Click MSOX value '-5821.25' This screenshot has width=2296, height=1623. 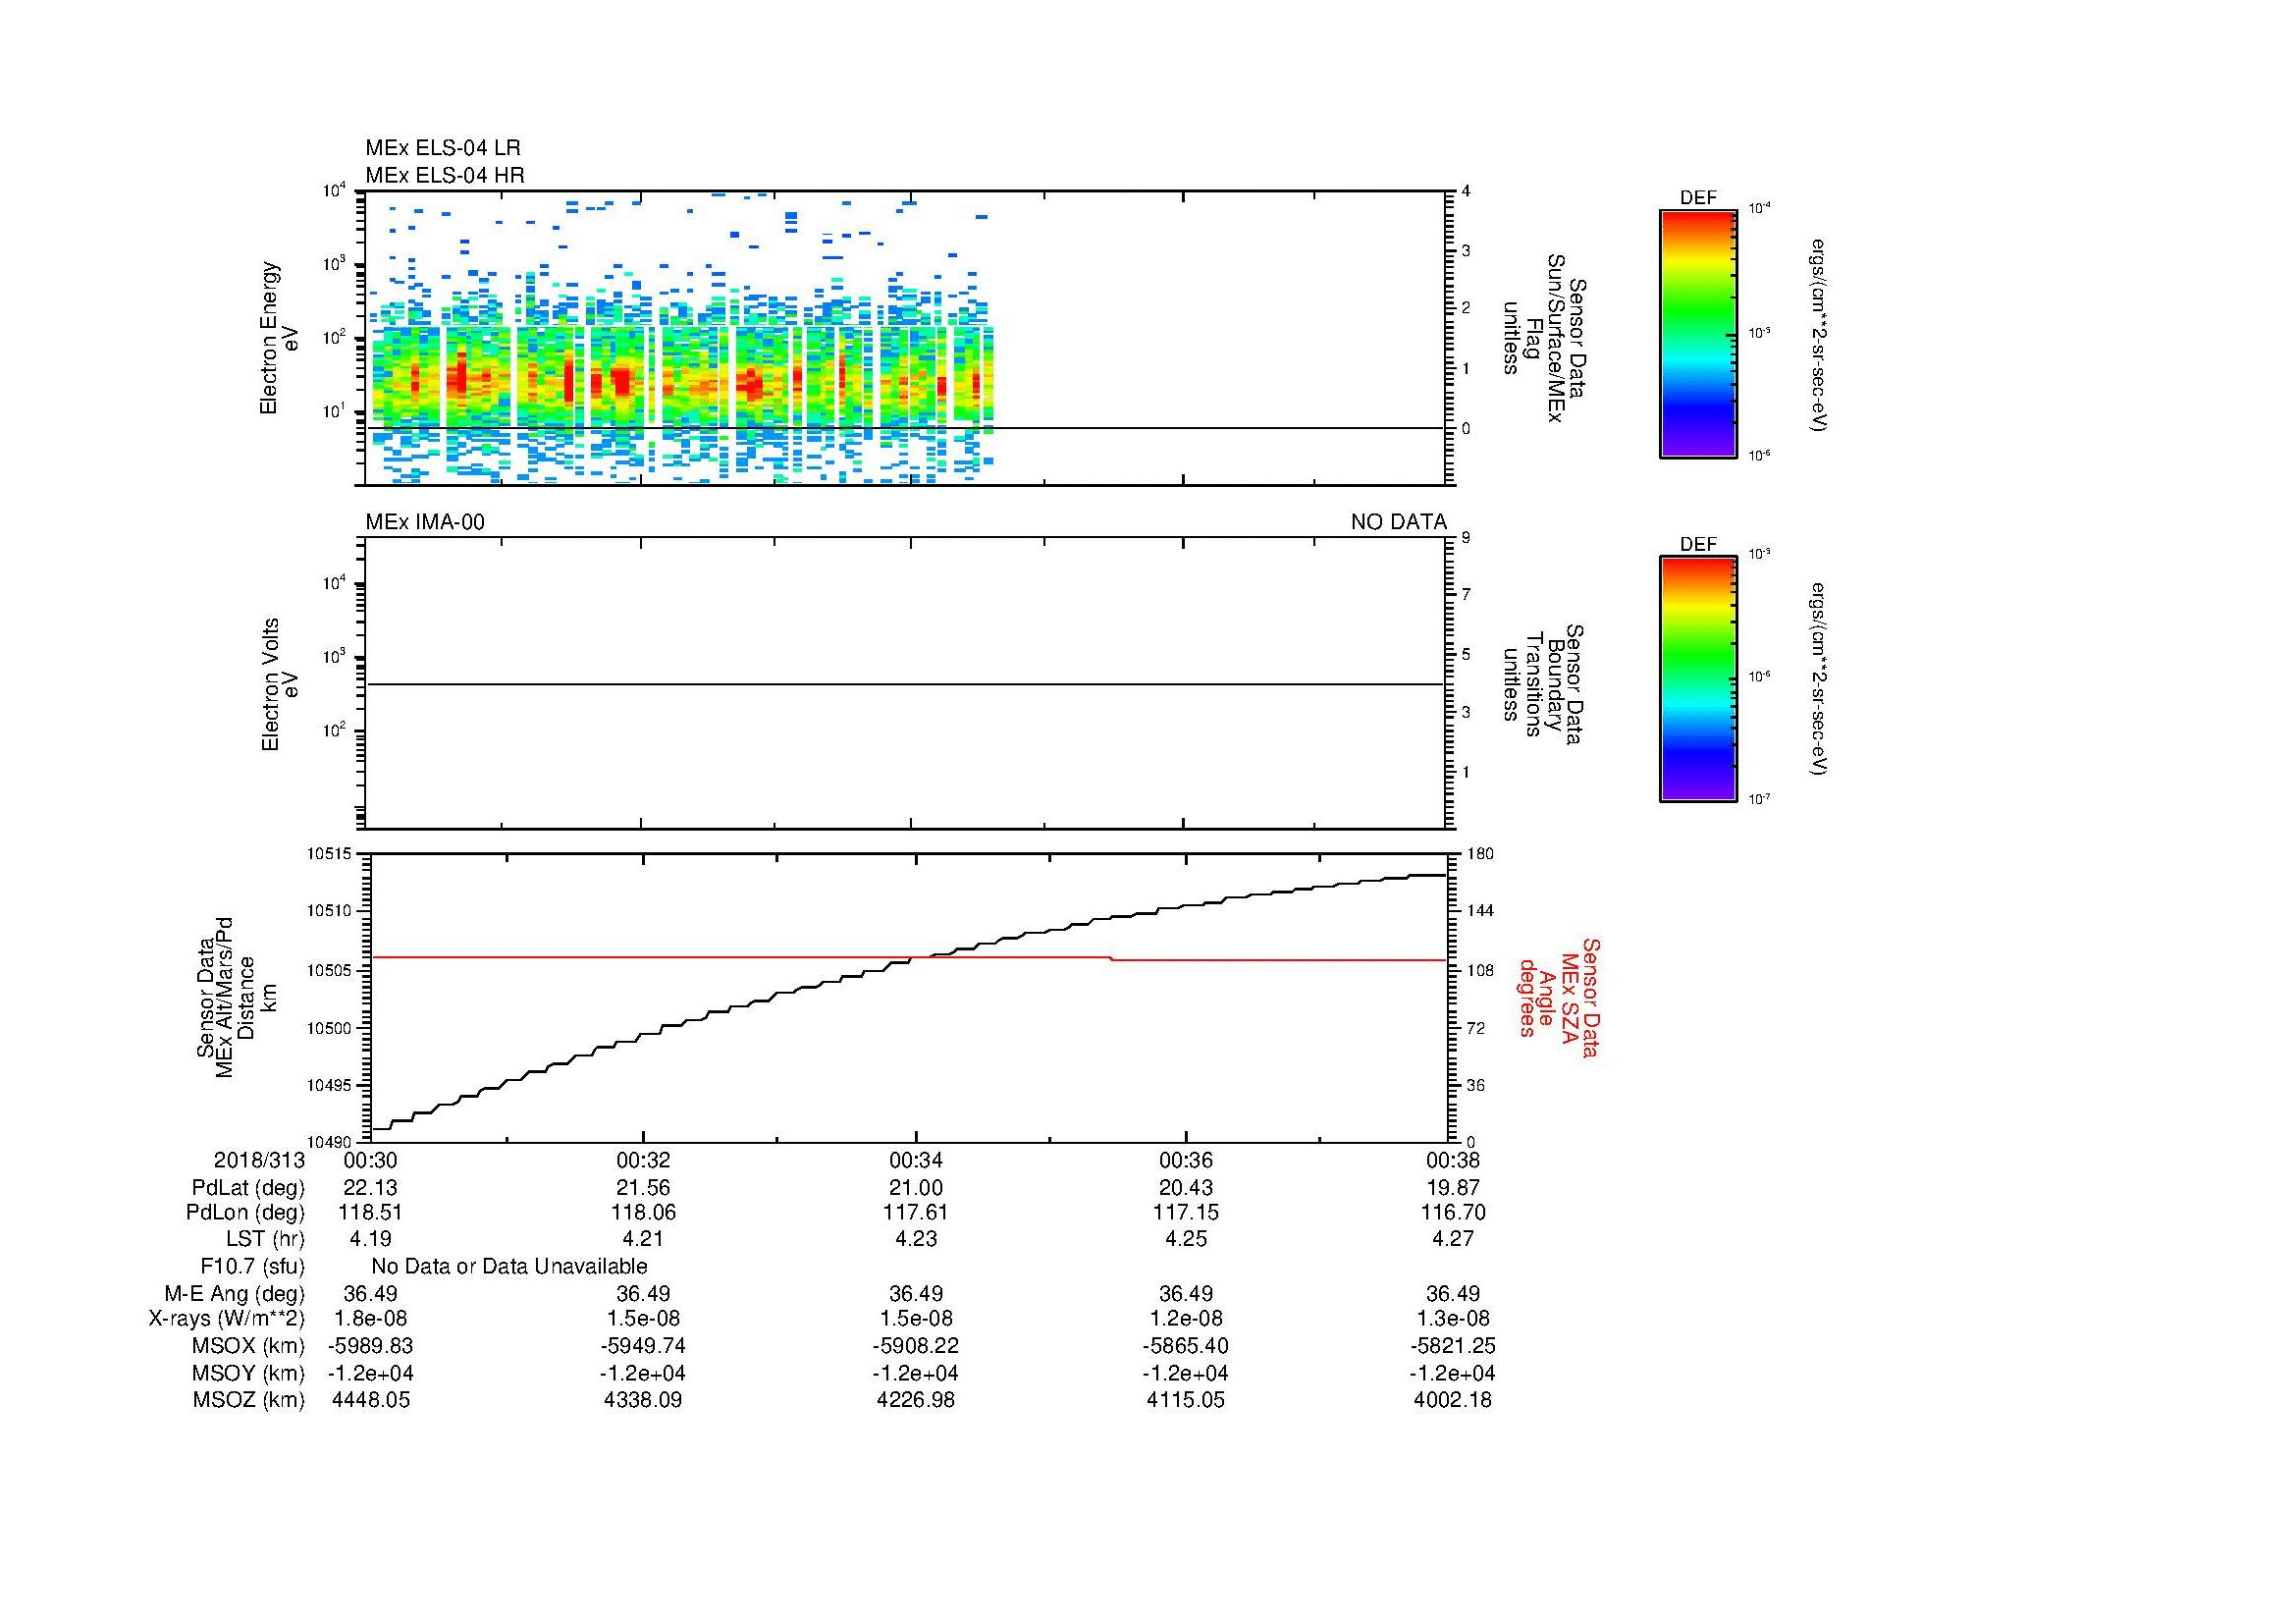pyautogui.click(x=1453, y=1346)
